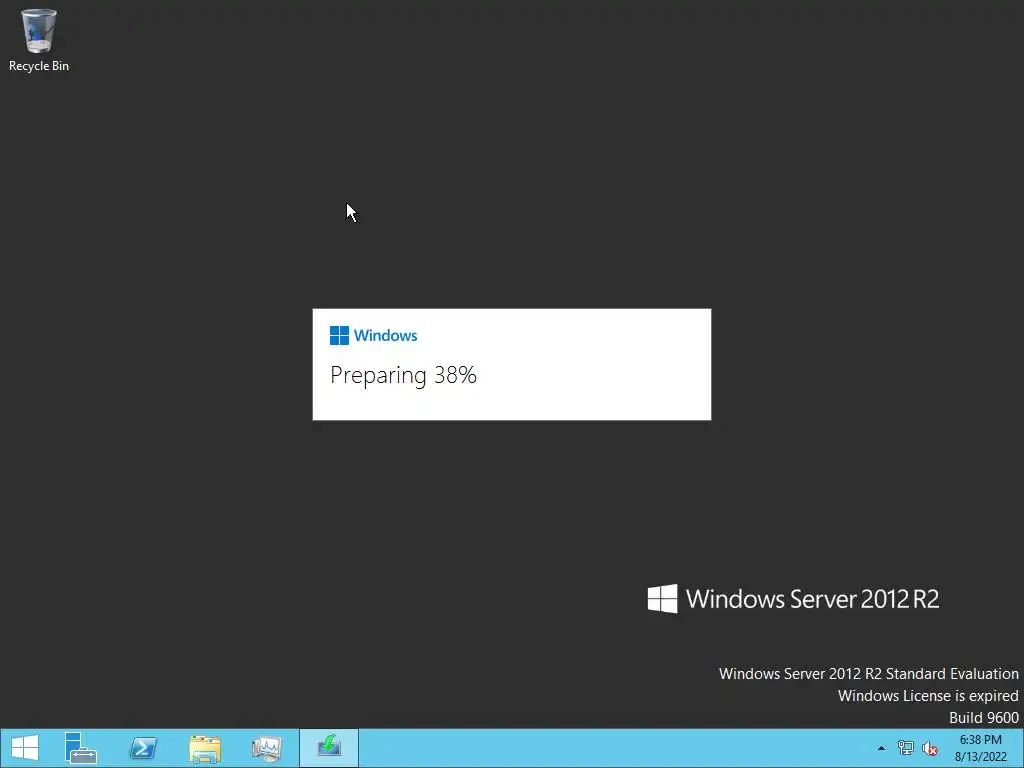Image resolution: width=1024 pixels, height=768 pixels.
Task: Click the 'Preparing 38%' progress text
Action: [x=403, y=375]
